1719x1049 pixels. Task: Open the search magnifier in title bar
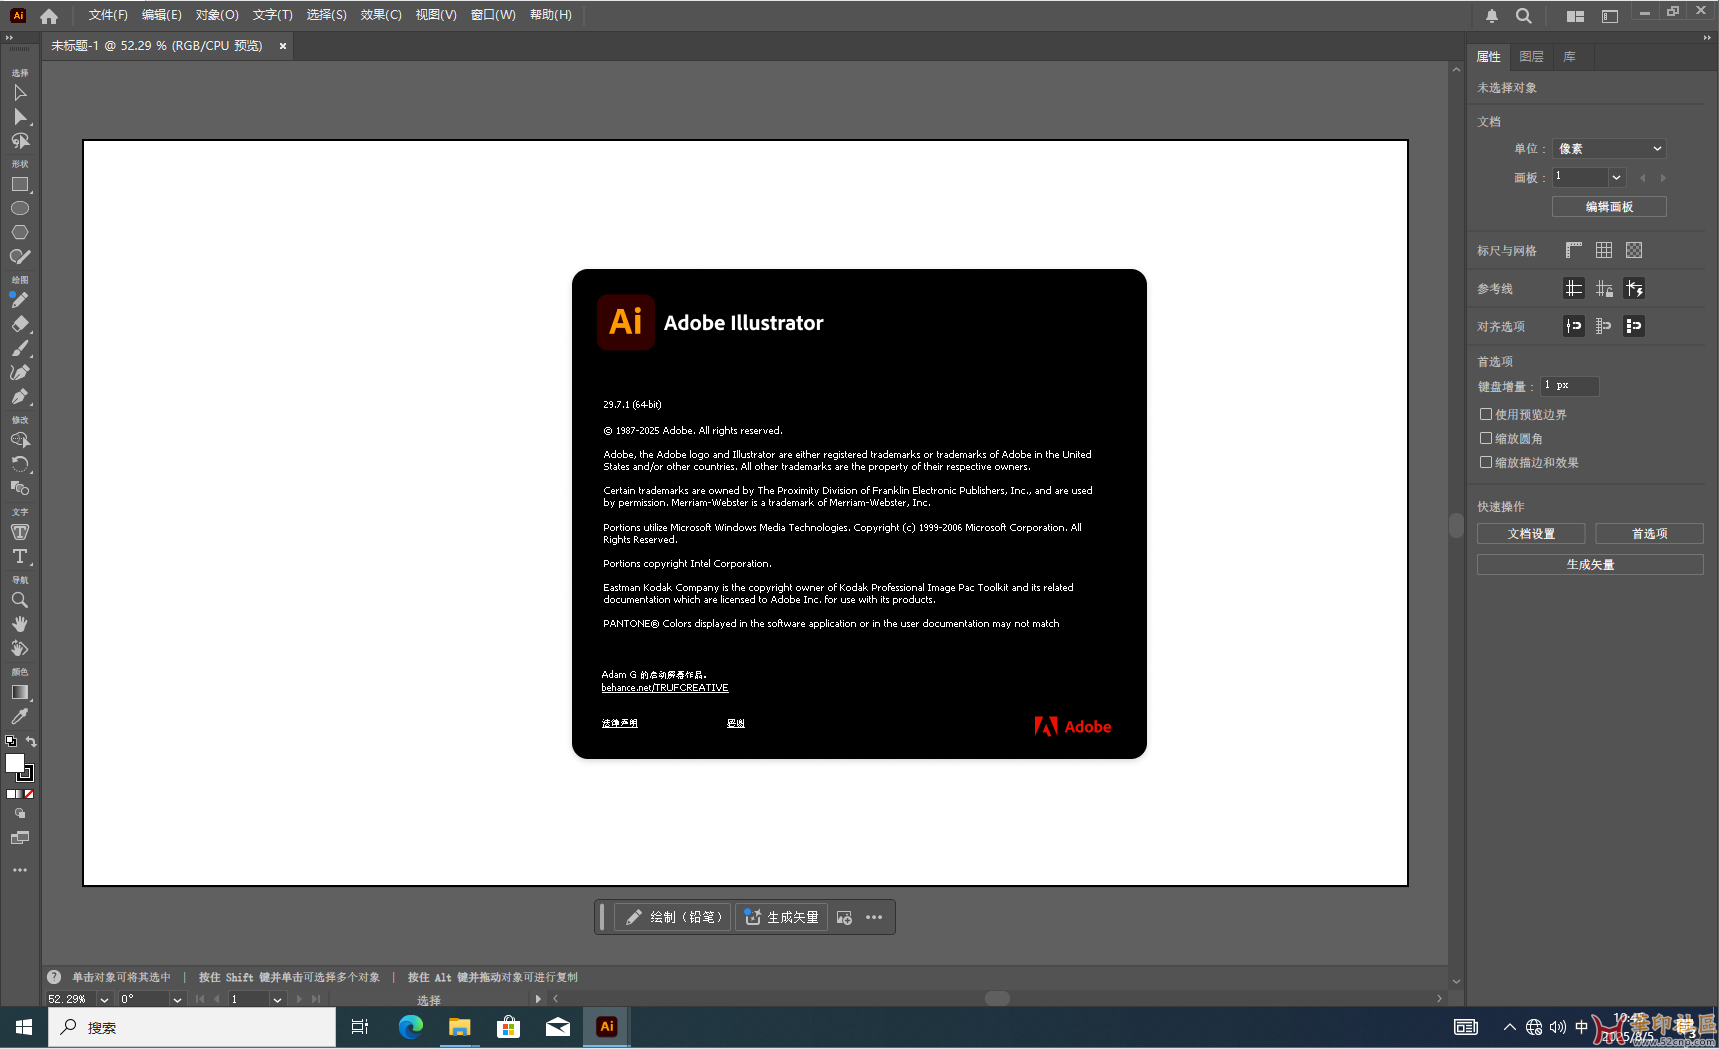[x=1523, y=16]
